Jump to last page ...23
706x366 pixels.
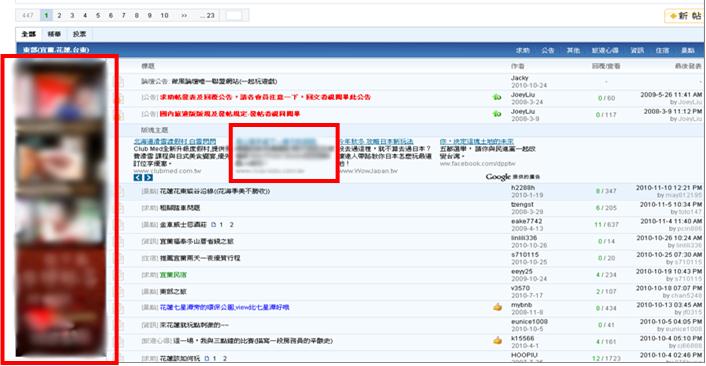pos(208,15)
